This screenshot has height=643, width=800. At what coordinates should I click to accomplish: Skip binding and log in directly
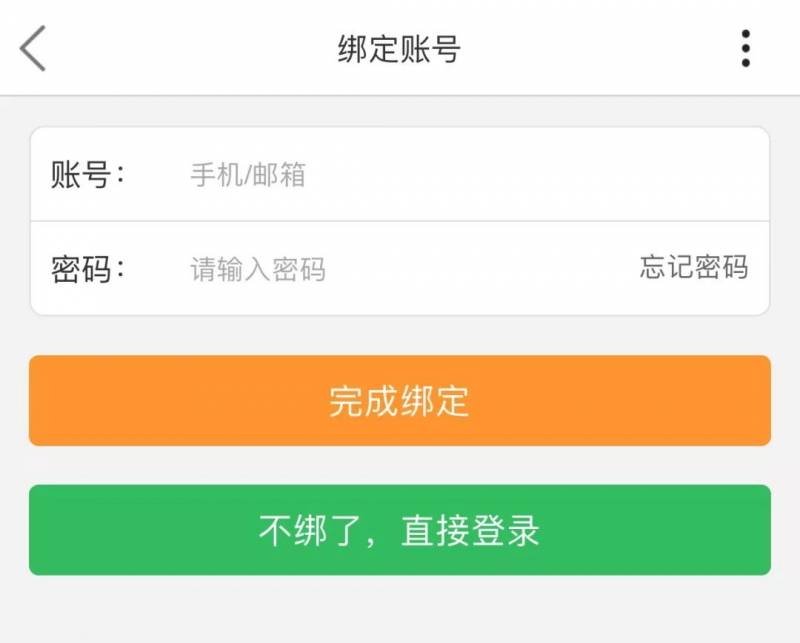pos(399,530)
